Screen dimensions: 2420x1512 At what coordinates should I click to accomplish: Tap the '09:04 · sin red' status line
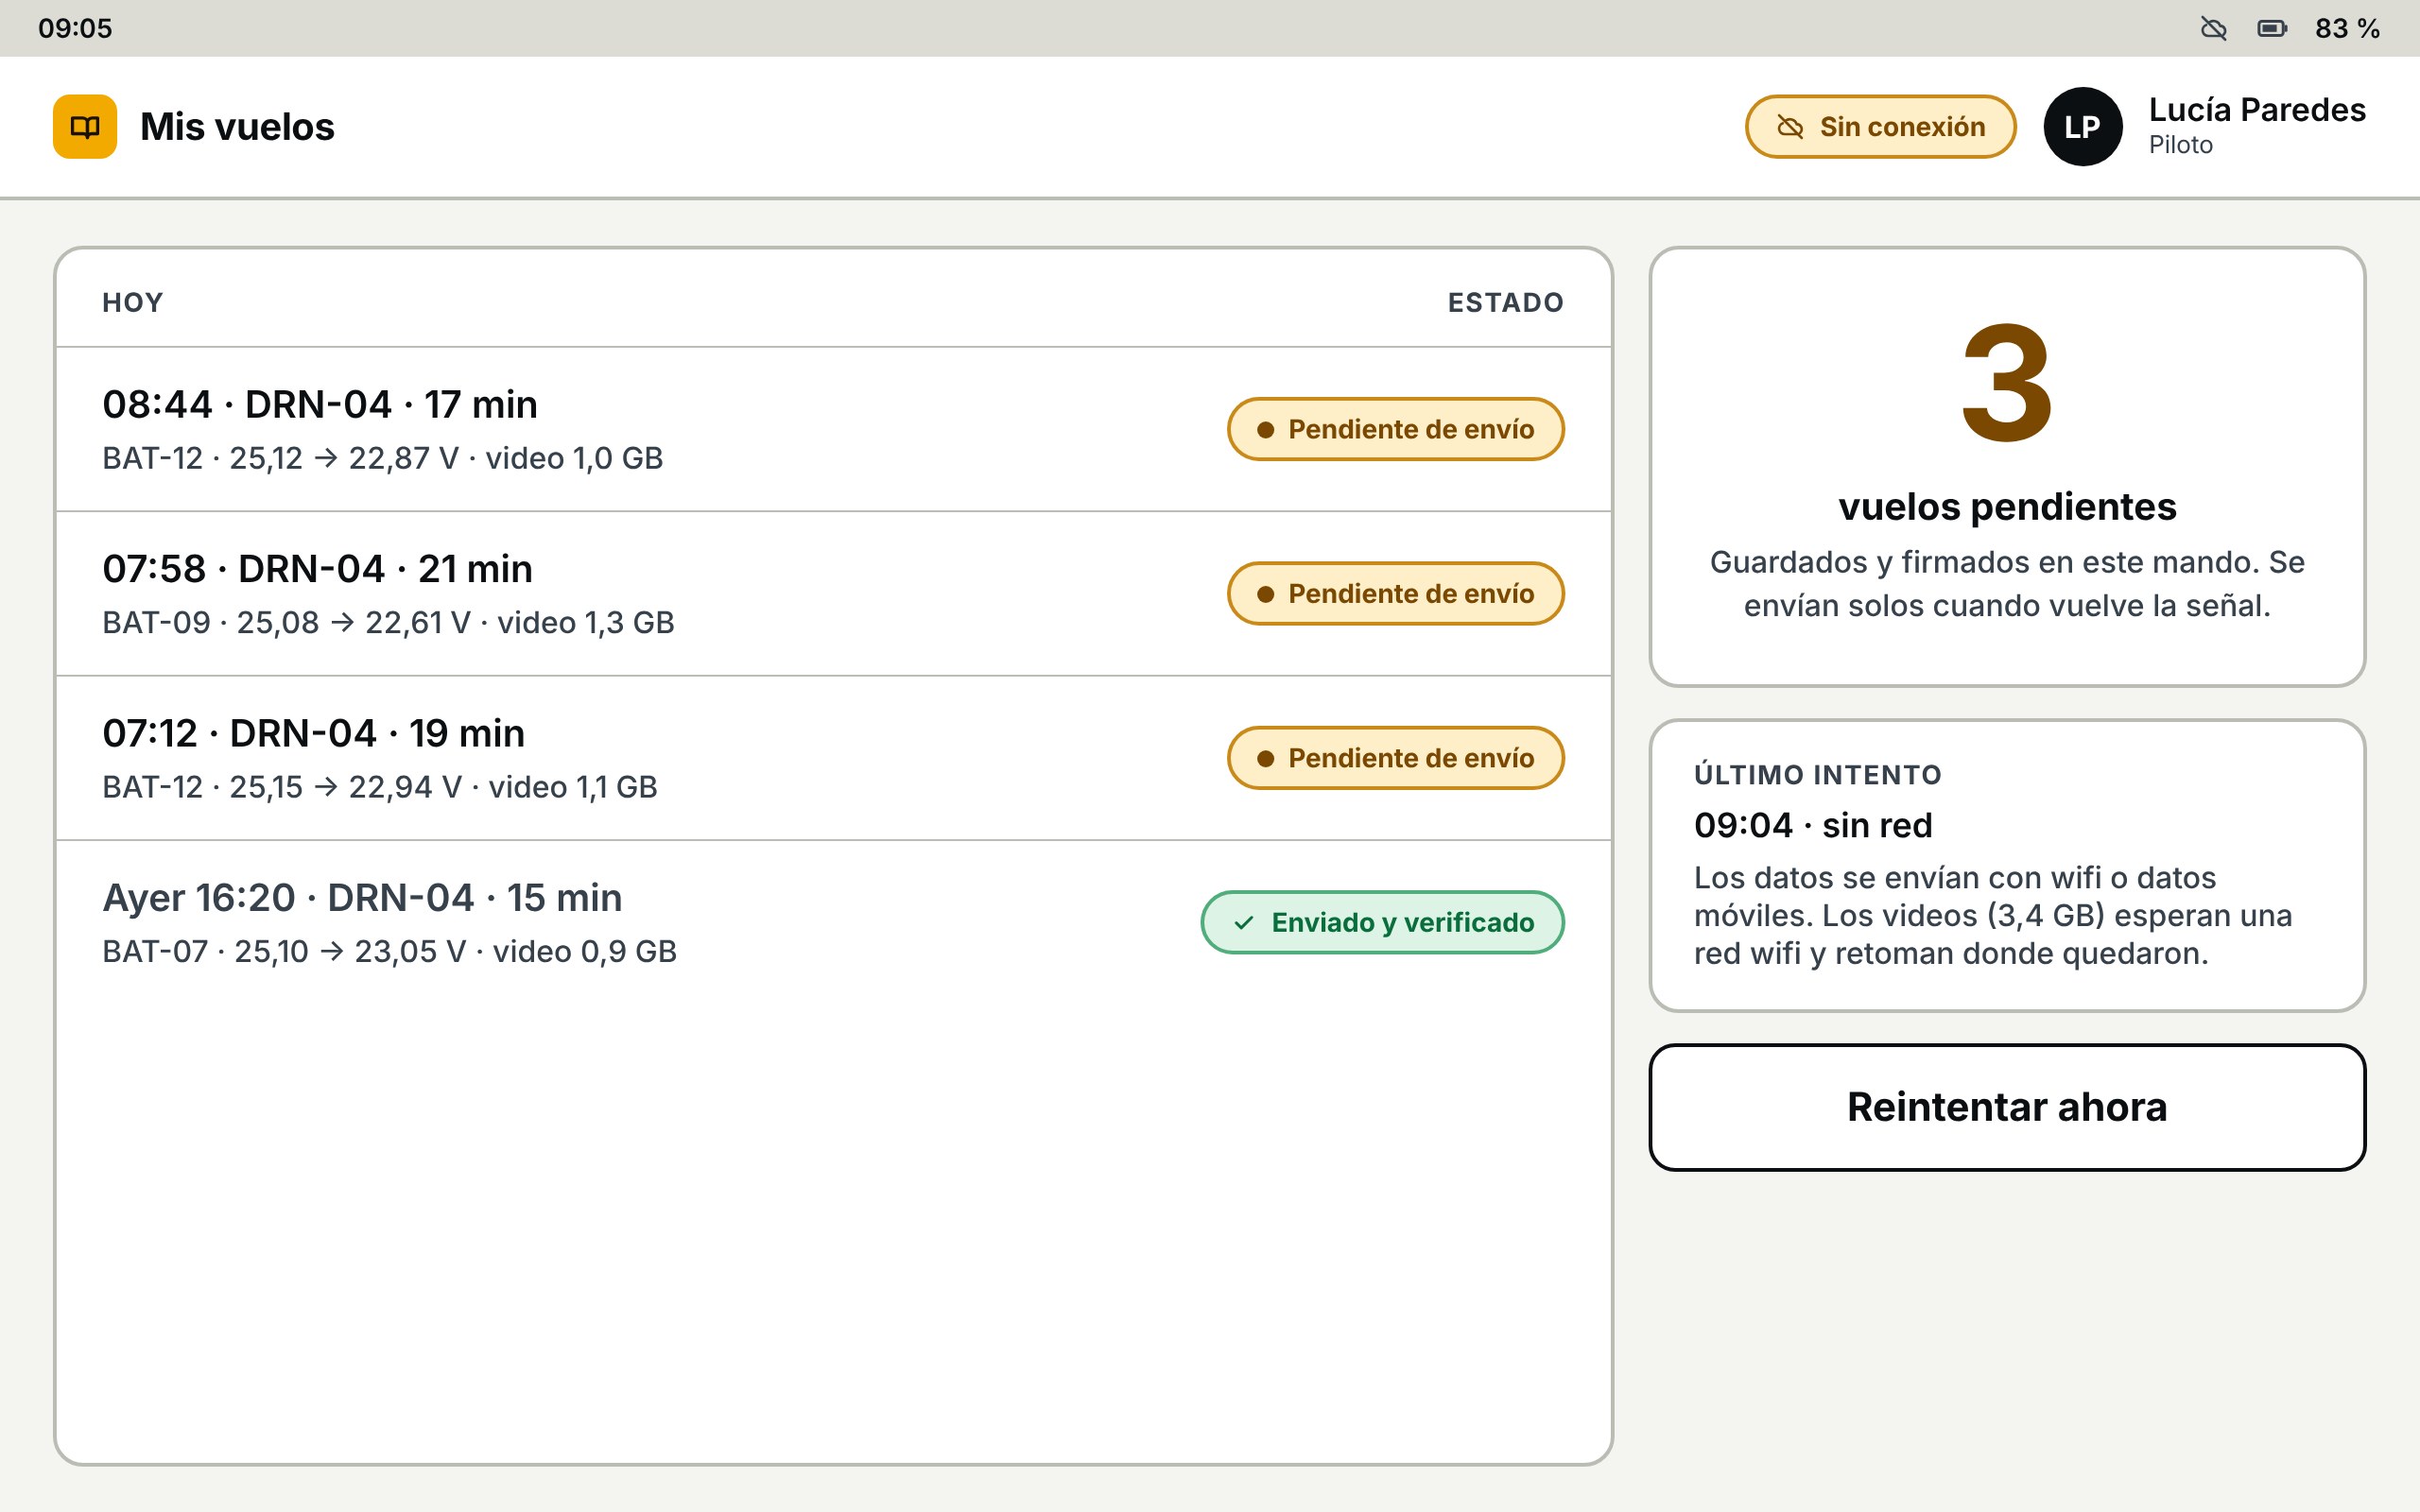pos(1813,826)
